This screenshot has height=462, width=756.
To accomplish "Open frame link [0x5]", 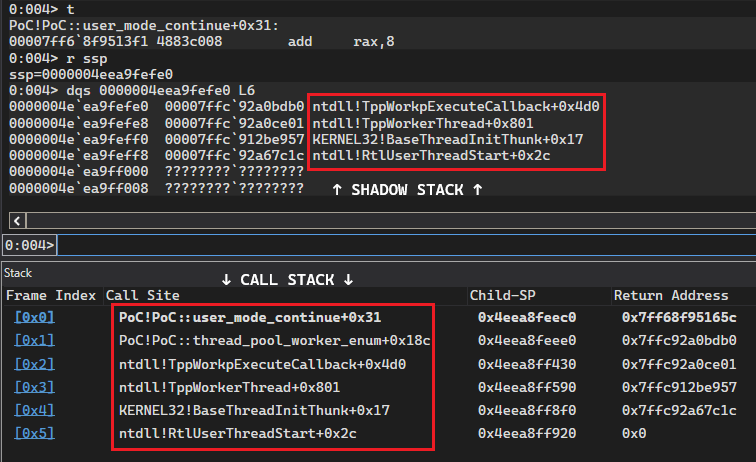I will pos(34,434).
